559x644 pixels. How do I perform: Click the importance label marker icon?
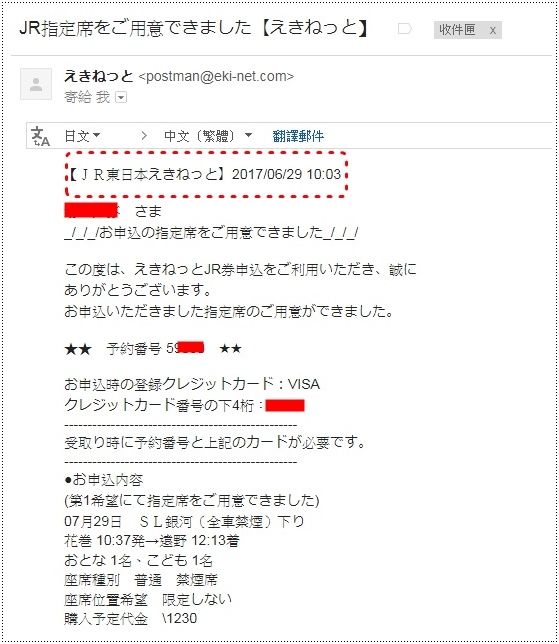tap(405, 29)
